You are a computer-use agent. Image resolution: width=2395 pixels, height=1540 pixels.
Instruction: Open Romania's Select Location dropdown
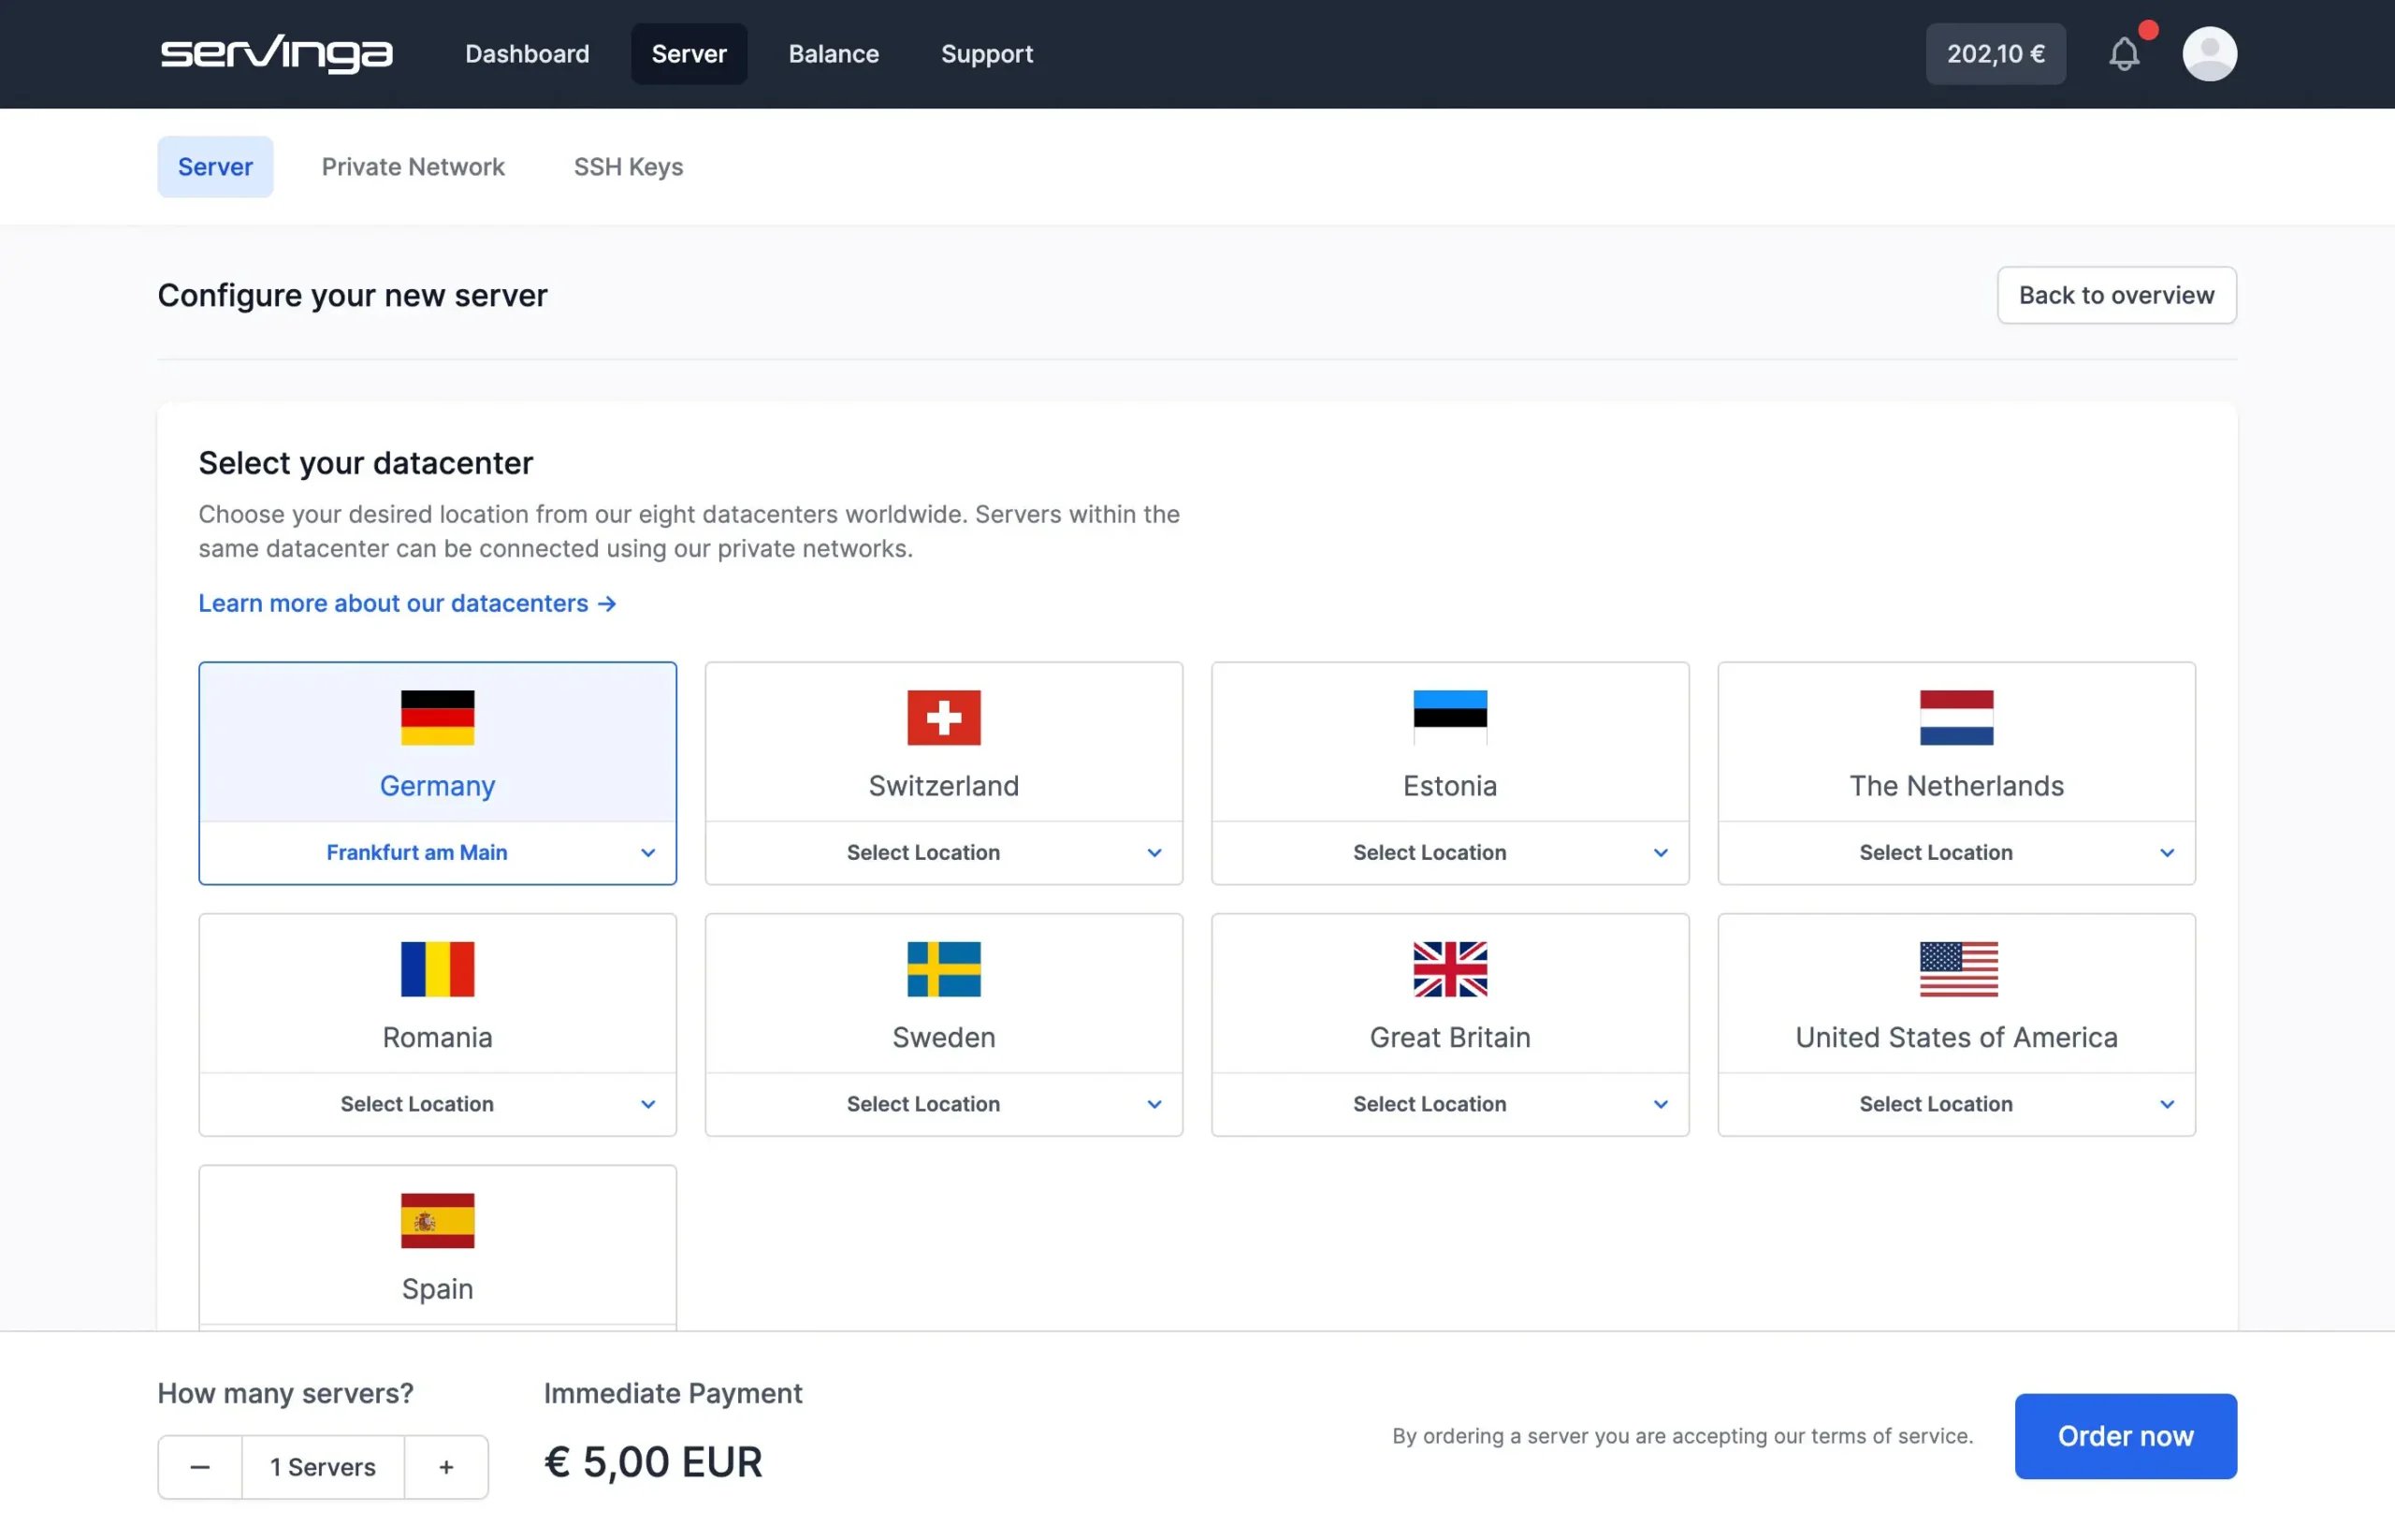click(438, 1104)
